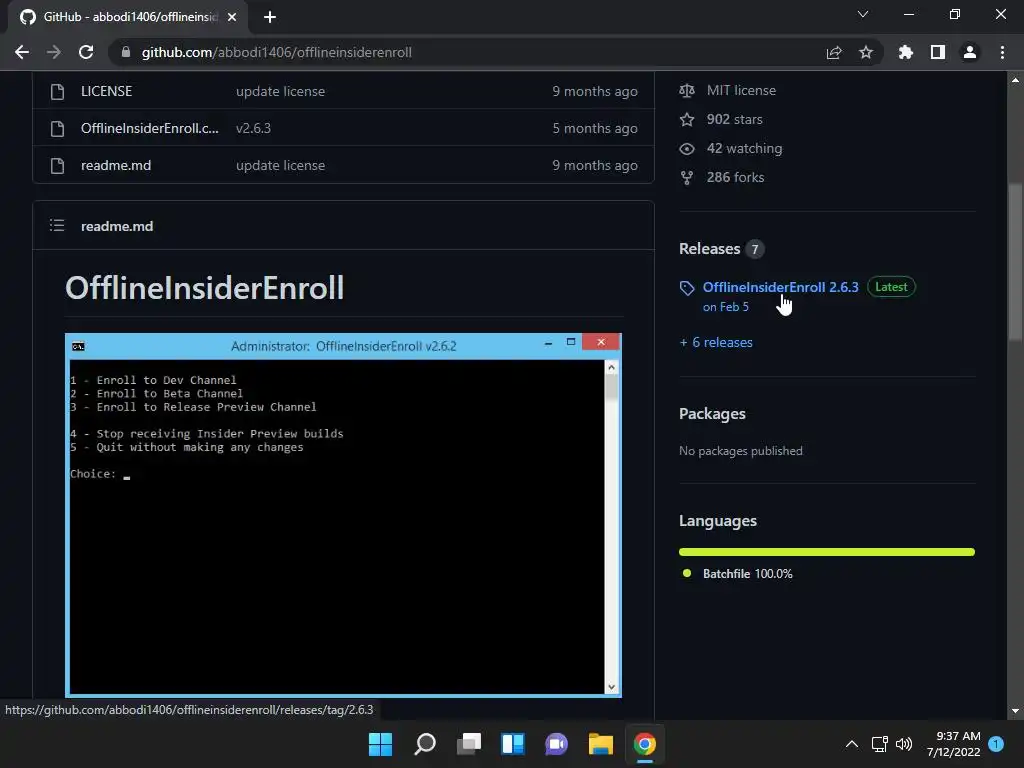
Task: Open the MIT license link
Action: [741, 91]
